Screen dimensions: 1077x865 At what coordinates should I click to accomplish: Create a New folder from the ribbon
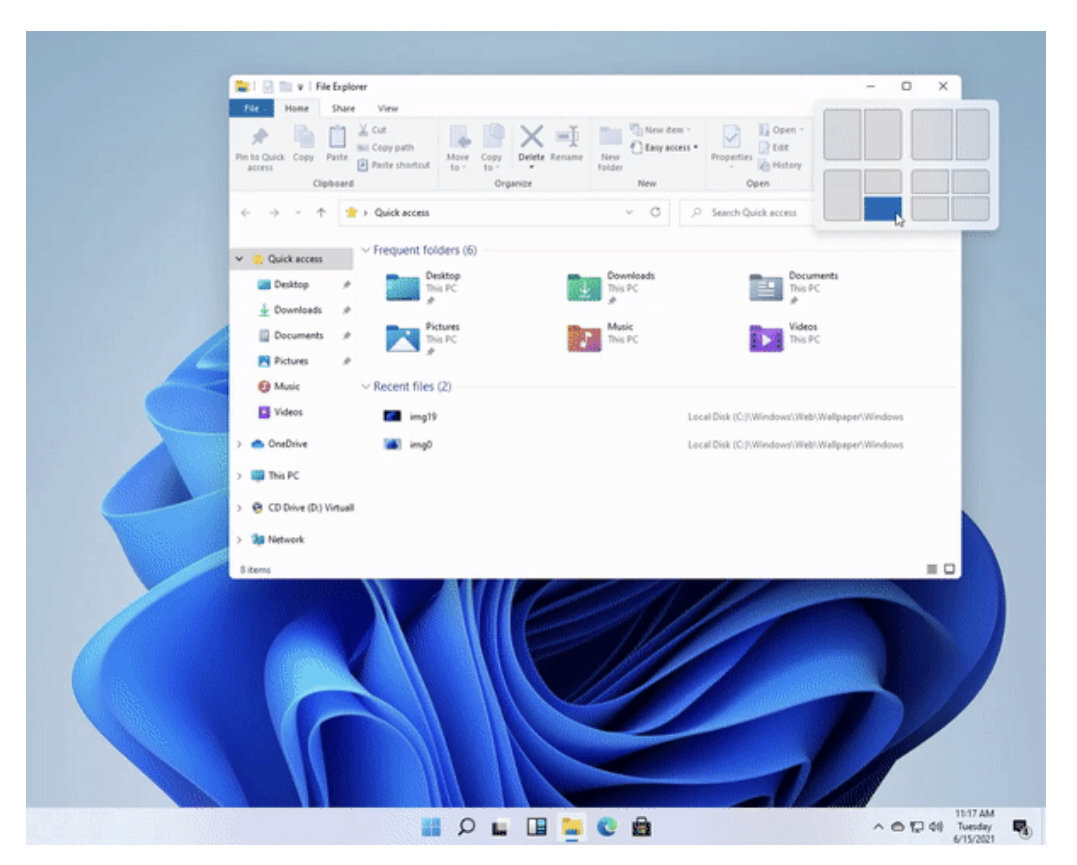[610, 147]
